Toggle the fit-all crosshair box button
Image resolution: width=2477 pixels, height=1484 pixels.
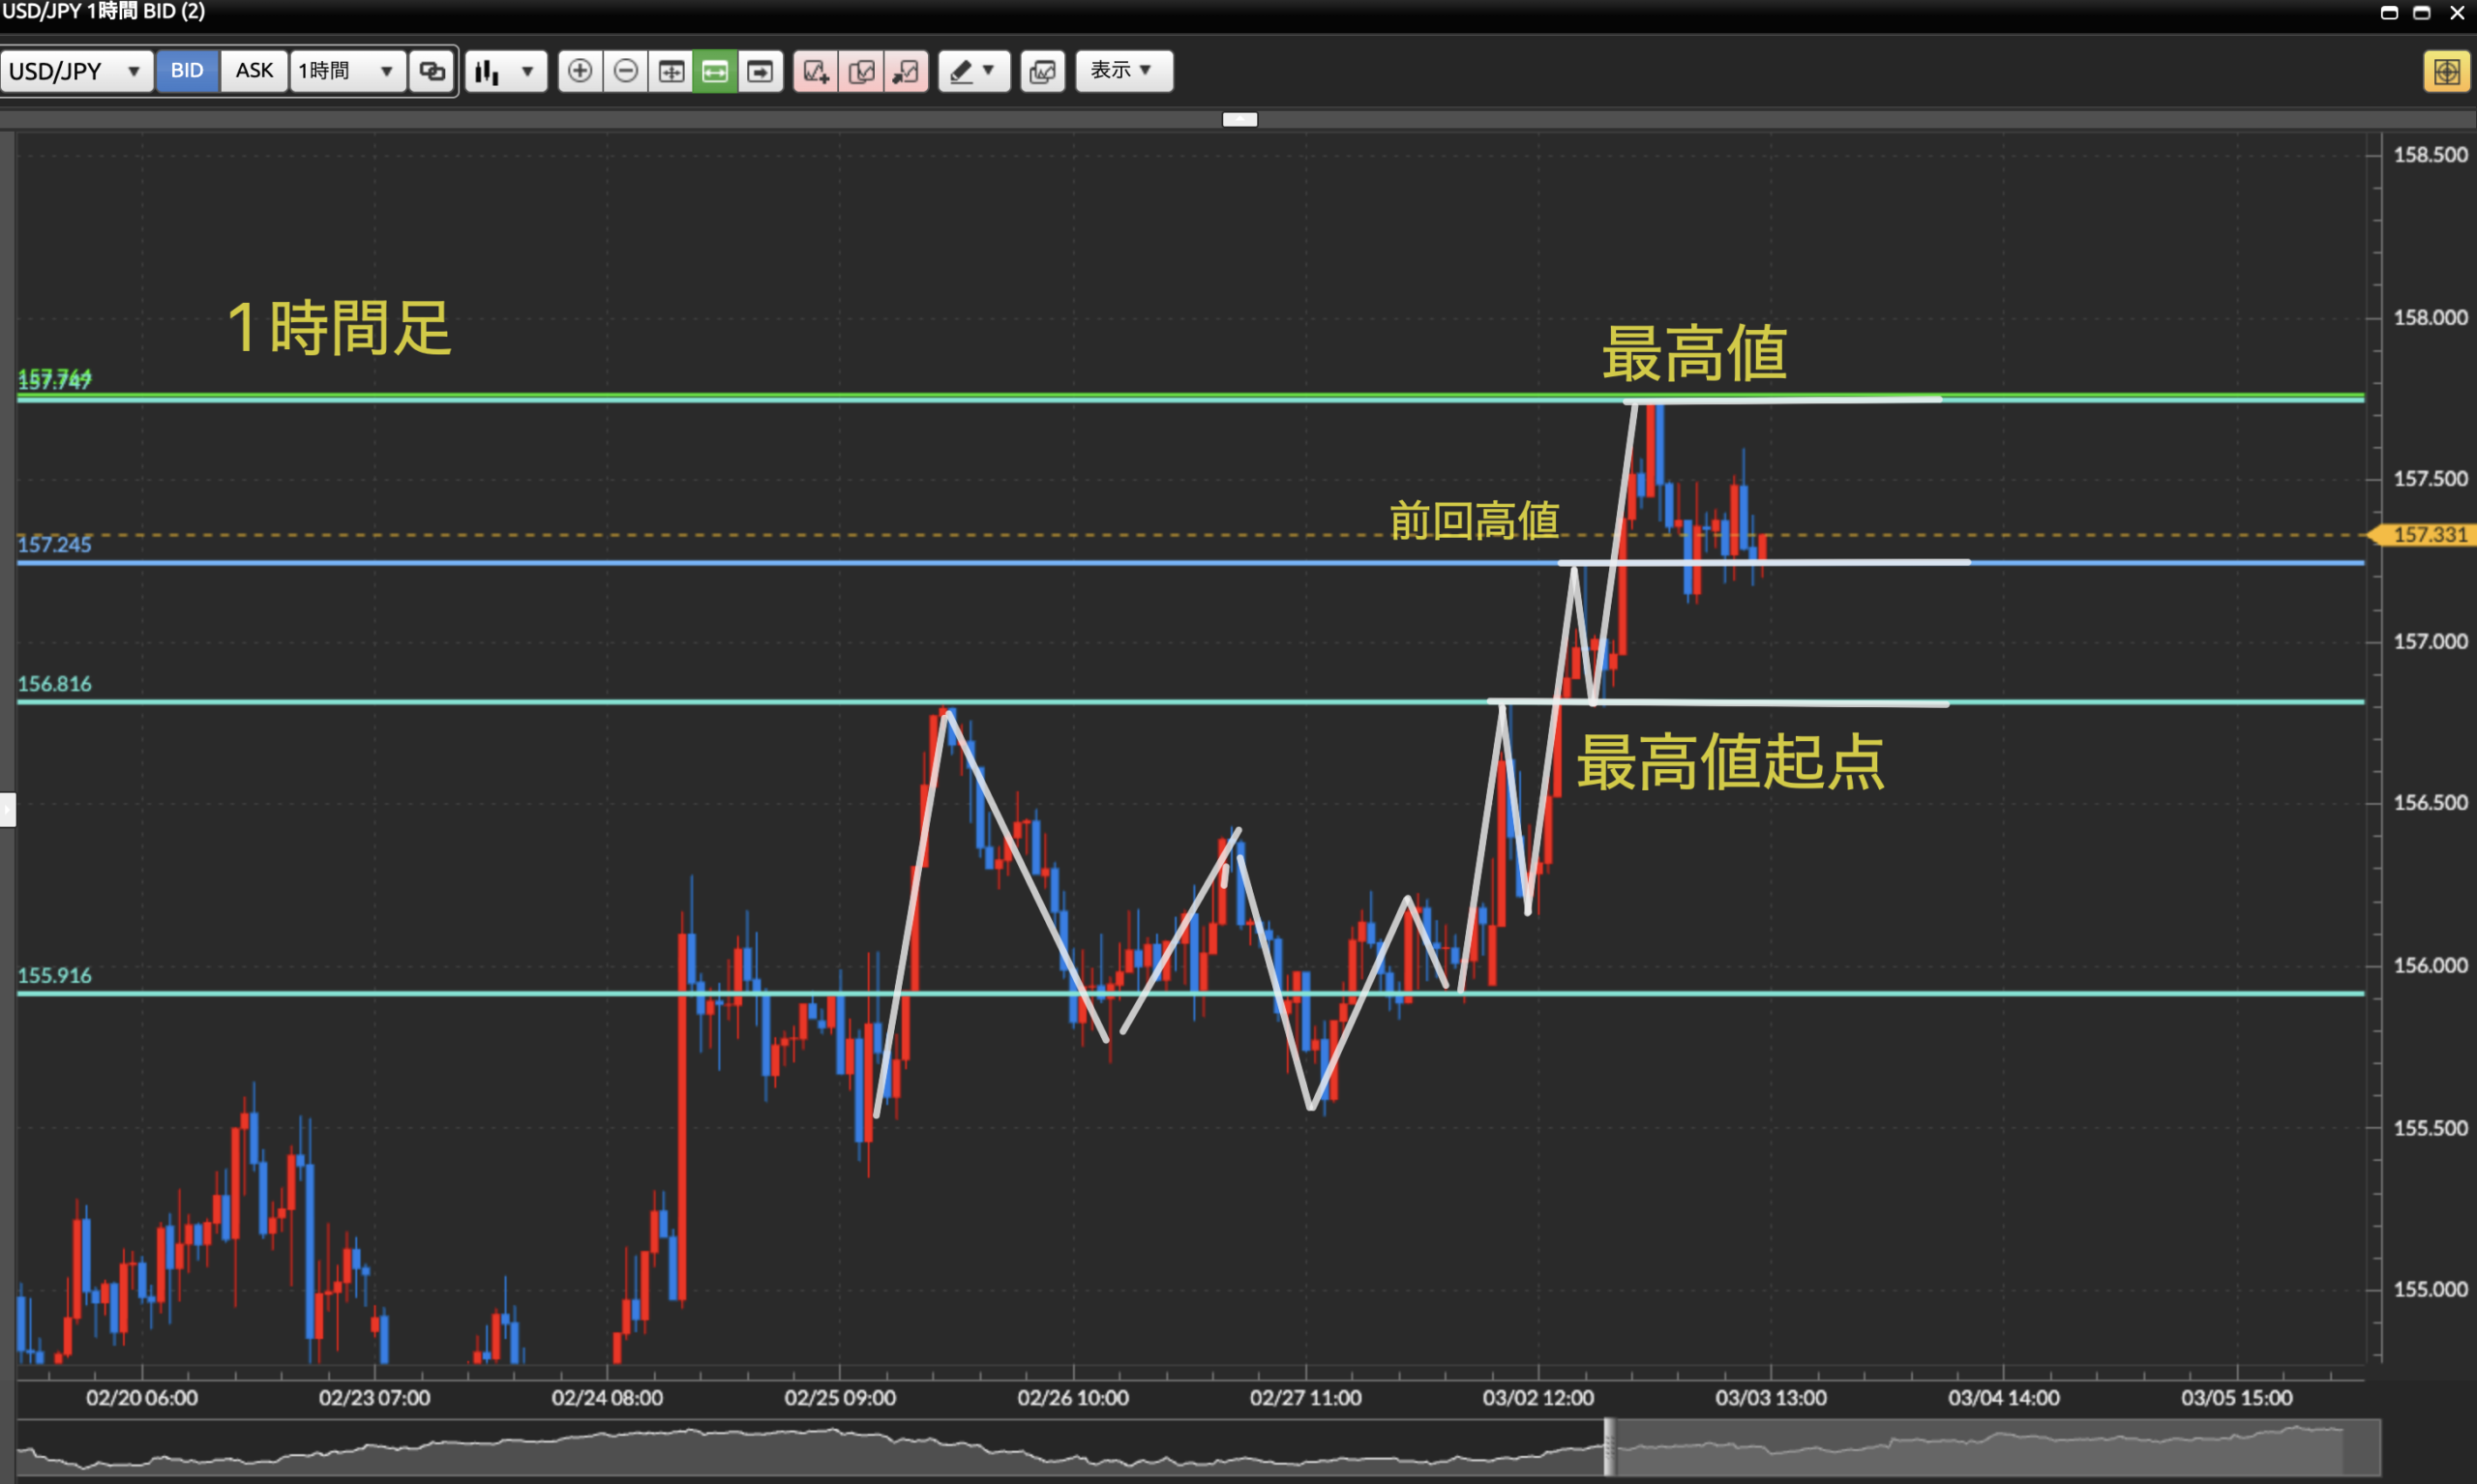click(671, 71)
